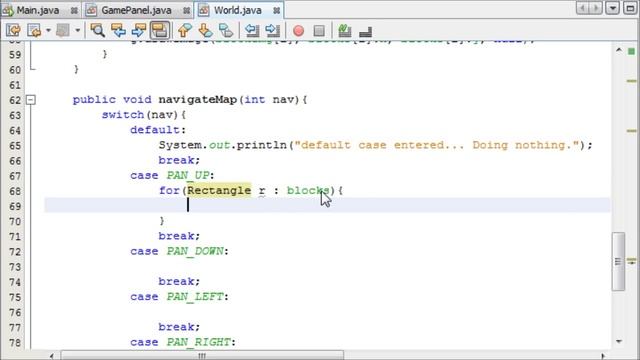The height and width of the screenshot is (360, 640).
Task: Click the blocks variable in for loop
Action: (308, 190)
